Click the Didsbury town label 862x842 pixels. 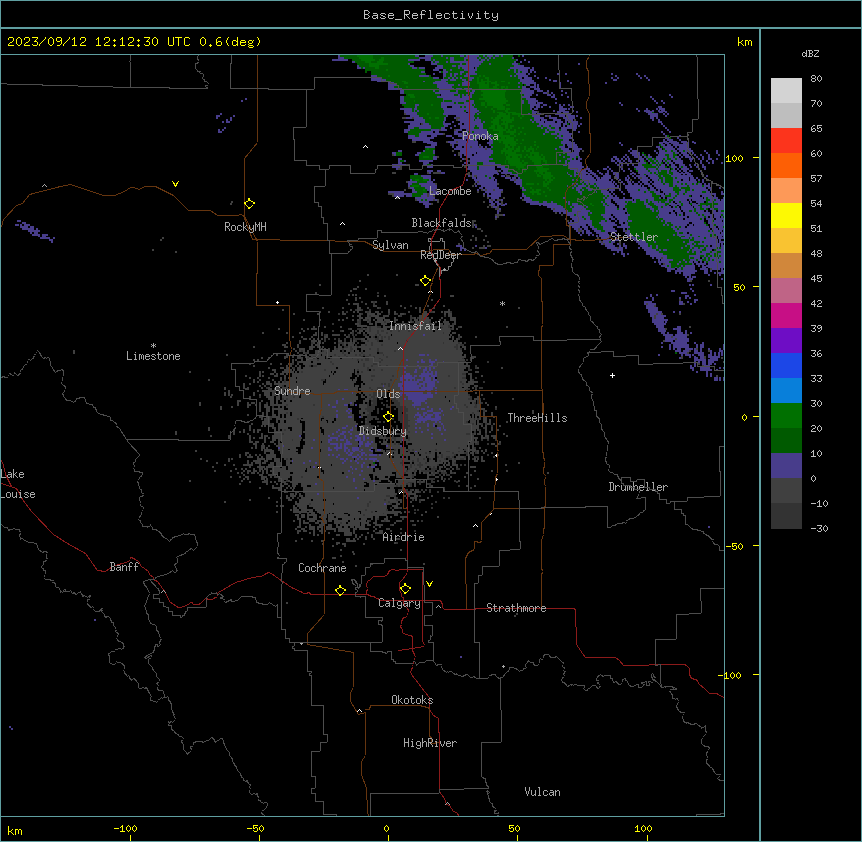383,431
